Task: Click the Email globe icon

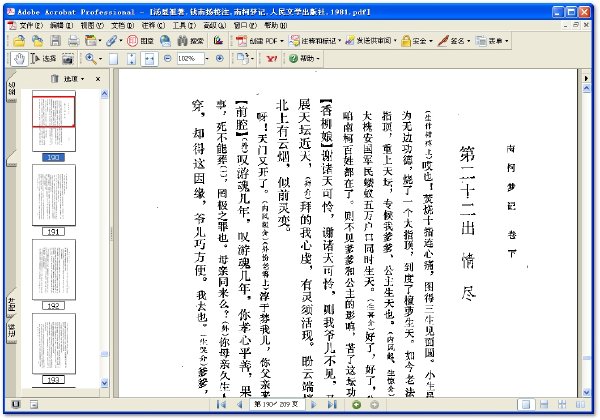Action: (165, 41)
